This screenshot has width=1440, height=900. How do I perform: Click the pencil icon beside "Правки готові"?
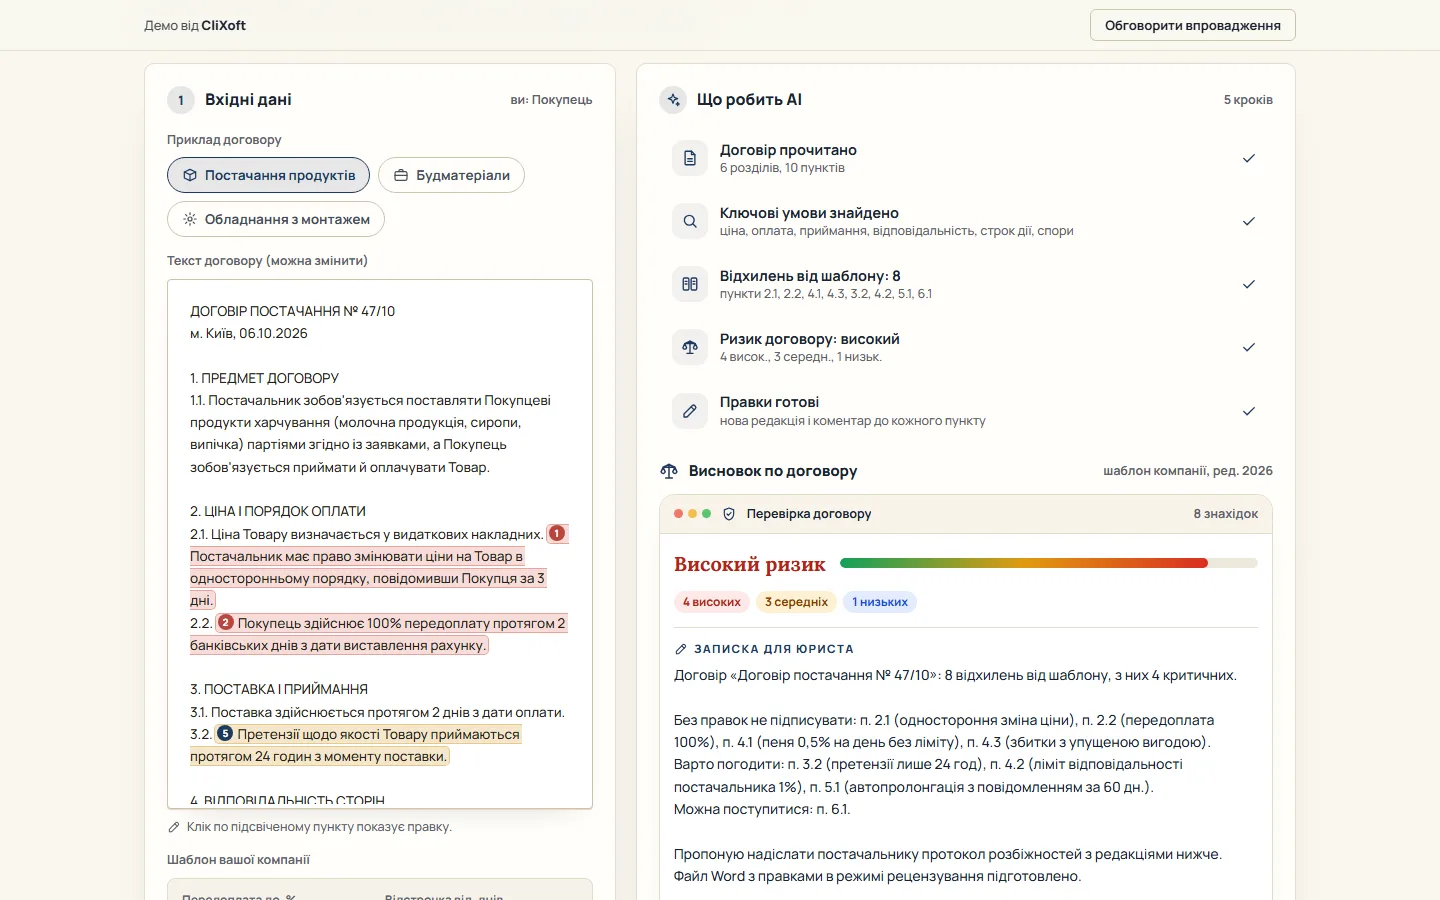coord(690,411)
